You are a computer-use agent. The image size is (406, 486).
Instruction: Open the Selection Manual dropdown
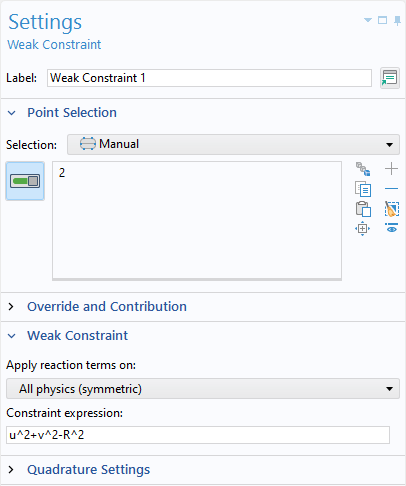[x=233, y=144]
